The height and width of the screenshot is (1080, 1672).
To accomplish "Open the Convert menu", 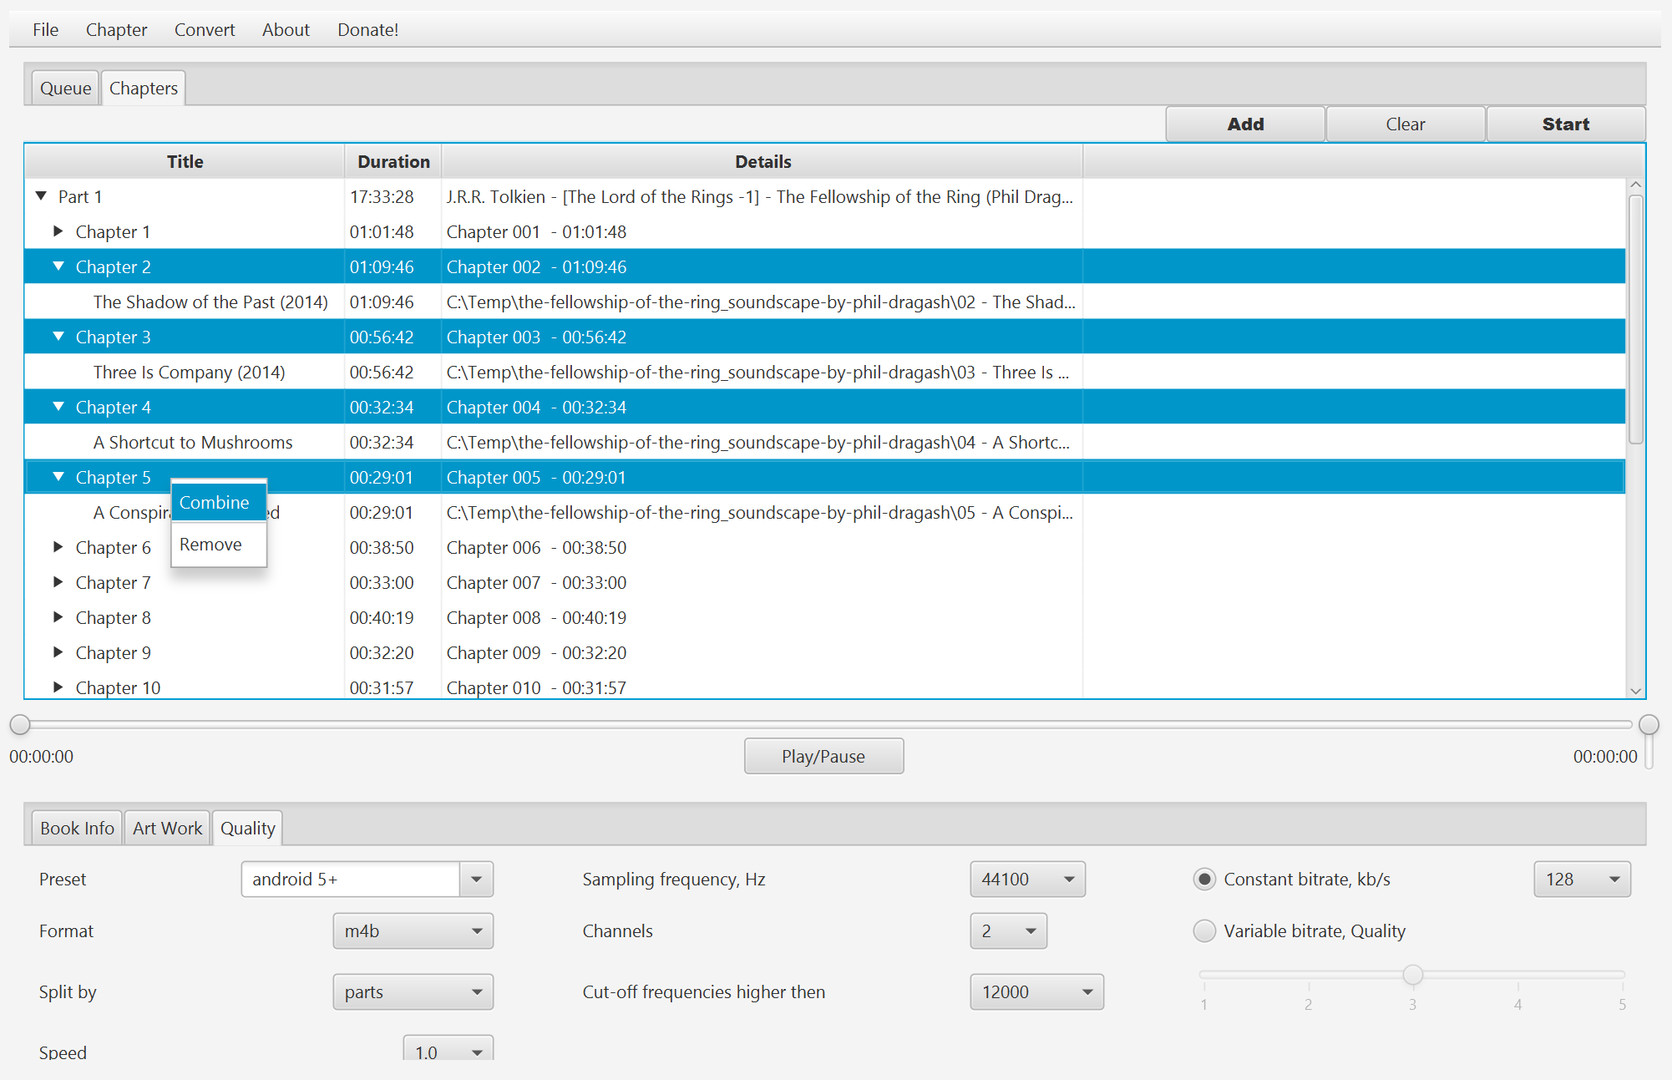I will 204,30.
